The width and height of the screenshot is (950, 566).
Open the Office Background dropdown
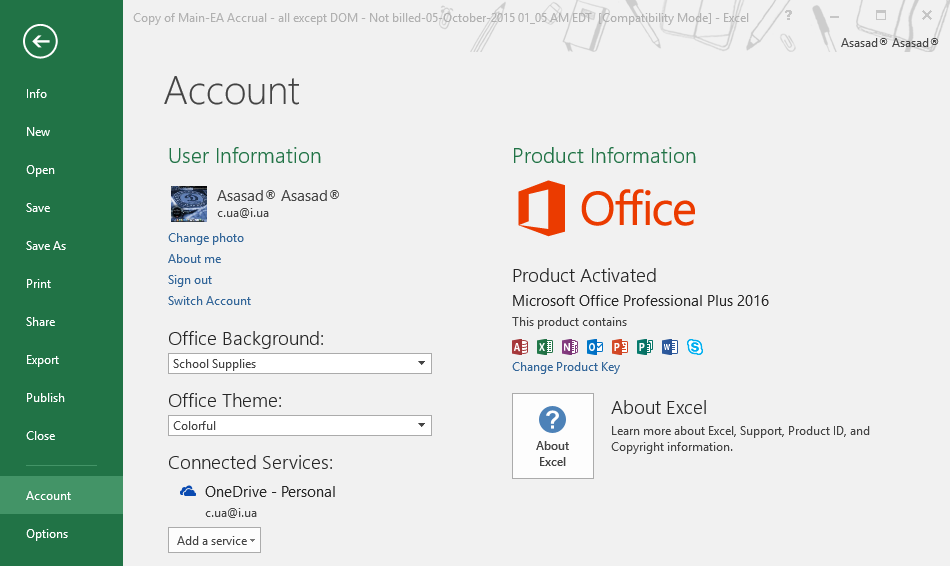300,364
